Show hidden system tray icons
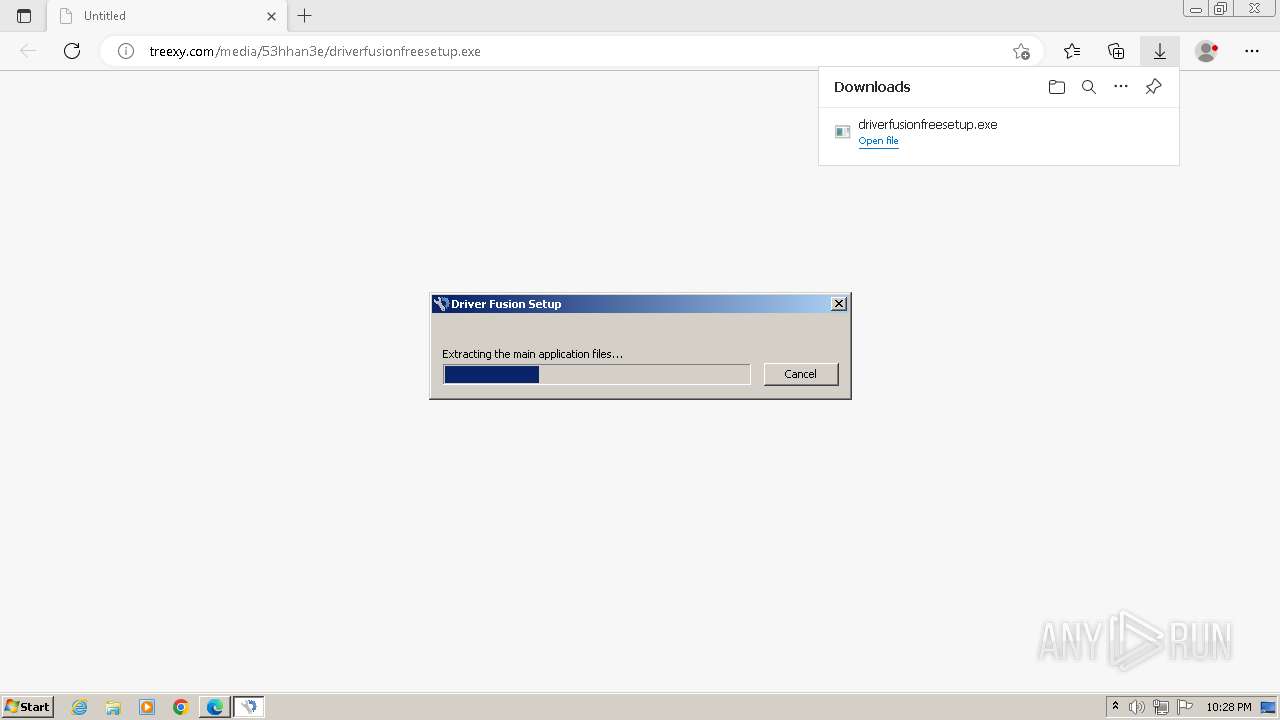Viewport: 1280px width, 720px height. point(1115,707)
